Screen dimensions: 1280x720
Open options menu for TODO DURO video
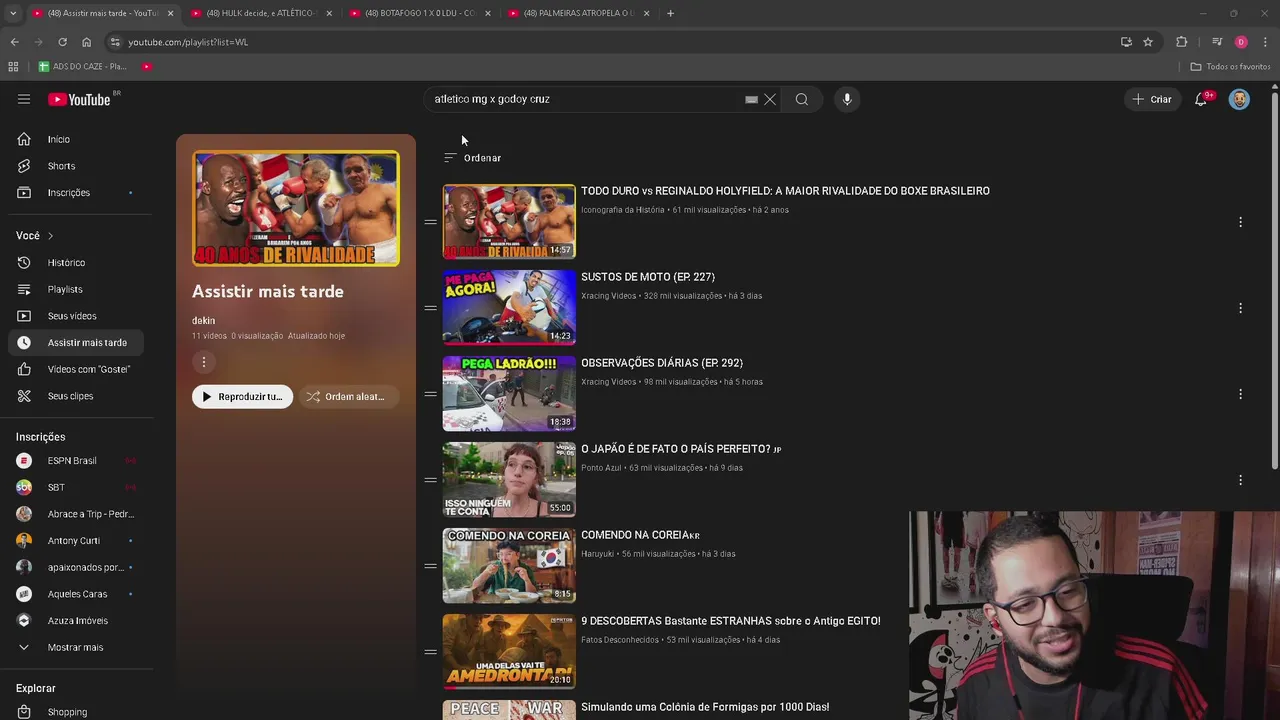[1240, 222]
